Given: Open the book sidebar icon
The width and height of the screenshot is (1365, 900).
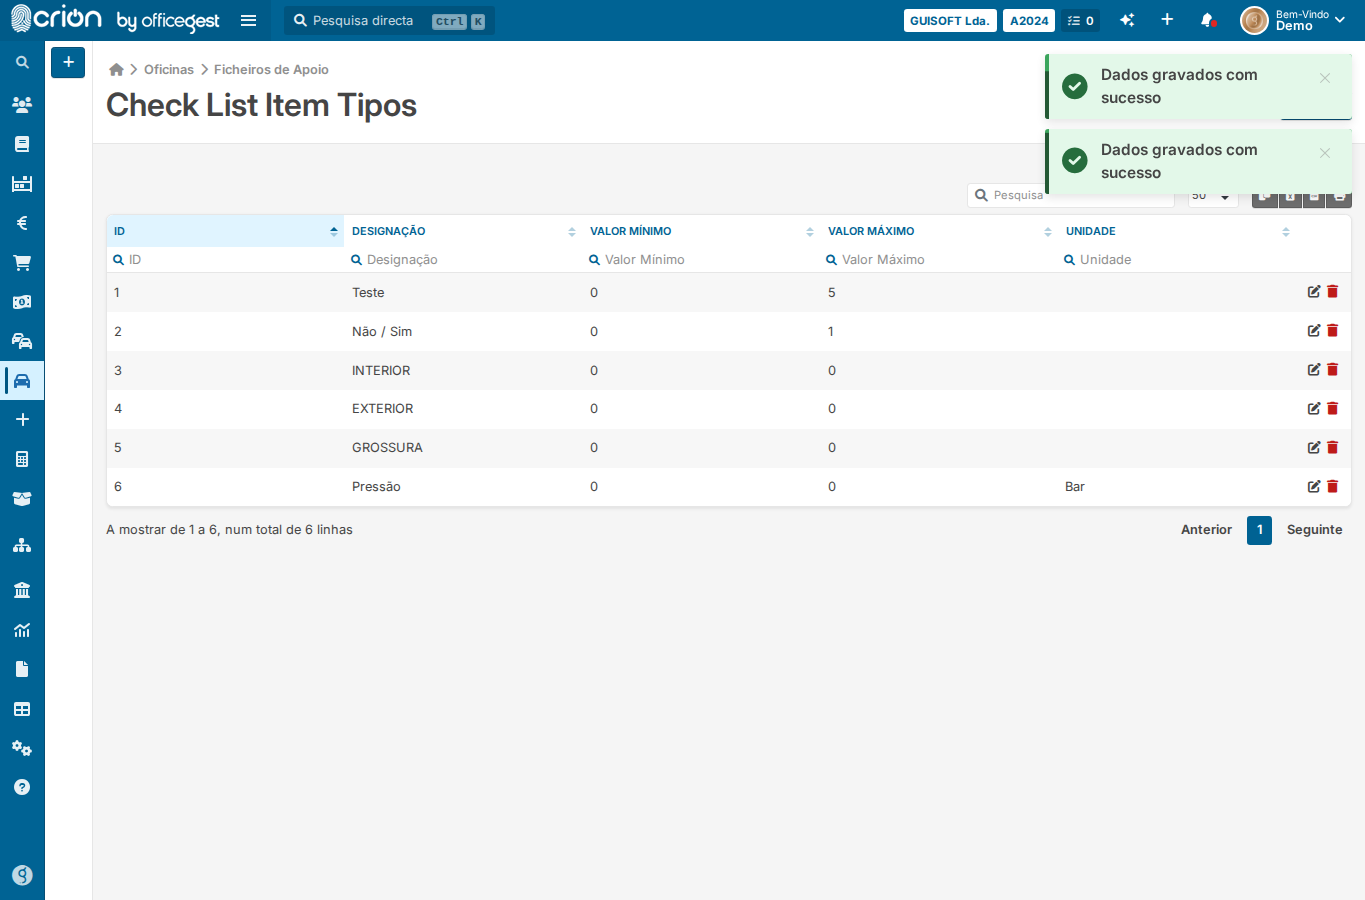Looking at the screenshot, I should pyautogui.click(x=22, y=144).
